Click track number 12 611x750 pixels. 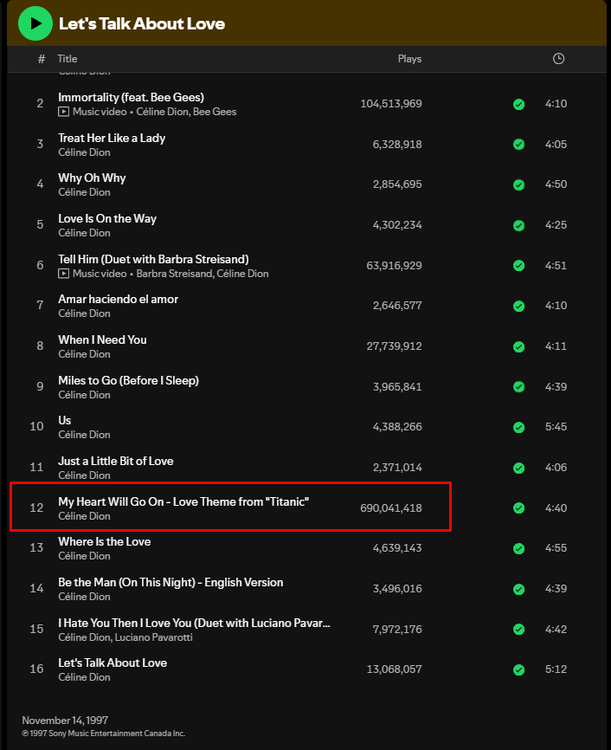tap(37, 508)
